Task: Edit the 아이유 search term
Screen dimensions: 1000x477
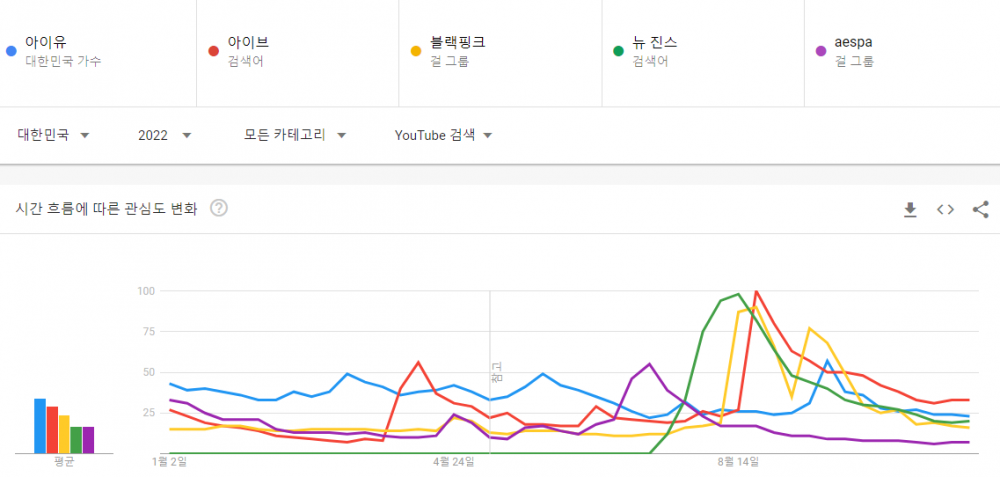Action: [46, 43]
